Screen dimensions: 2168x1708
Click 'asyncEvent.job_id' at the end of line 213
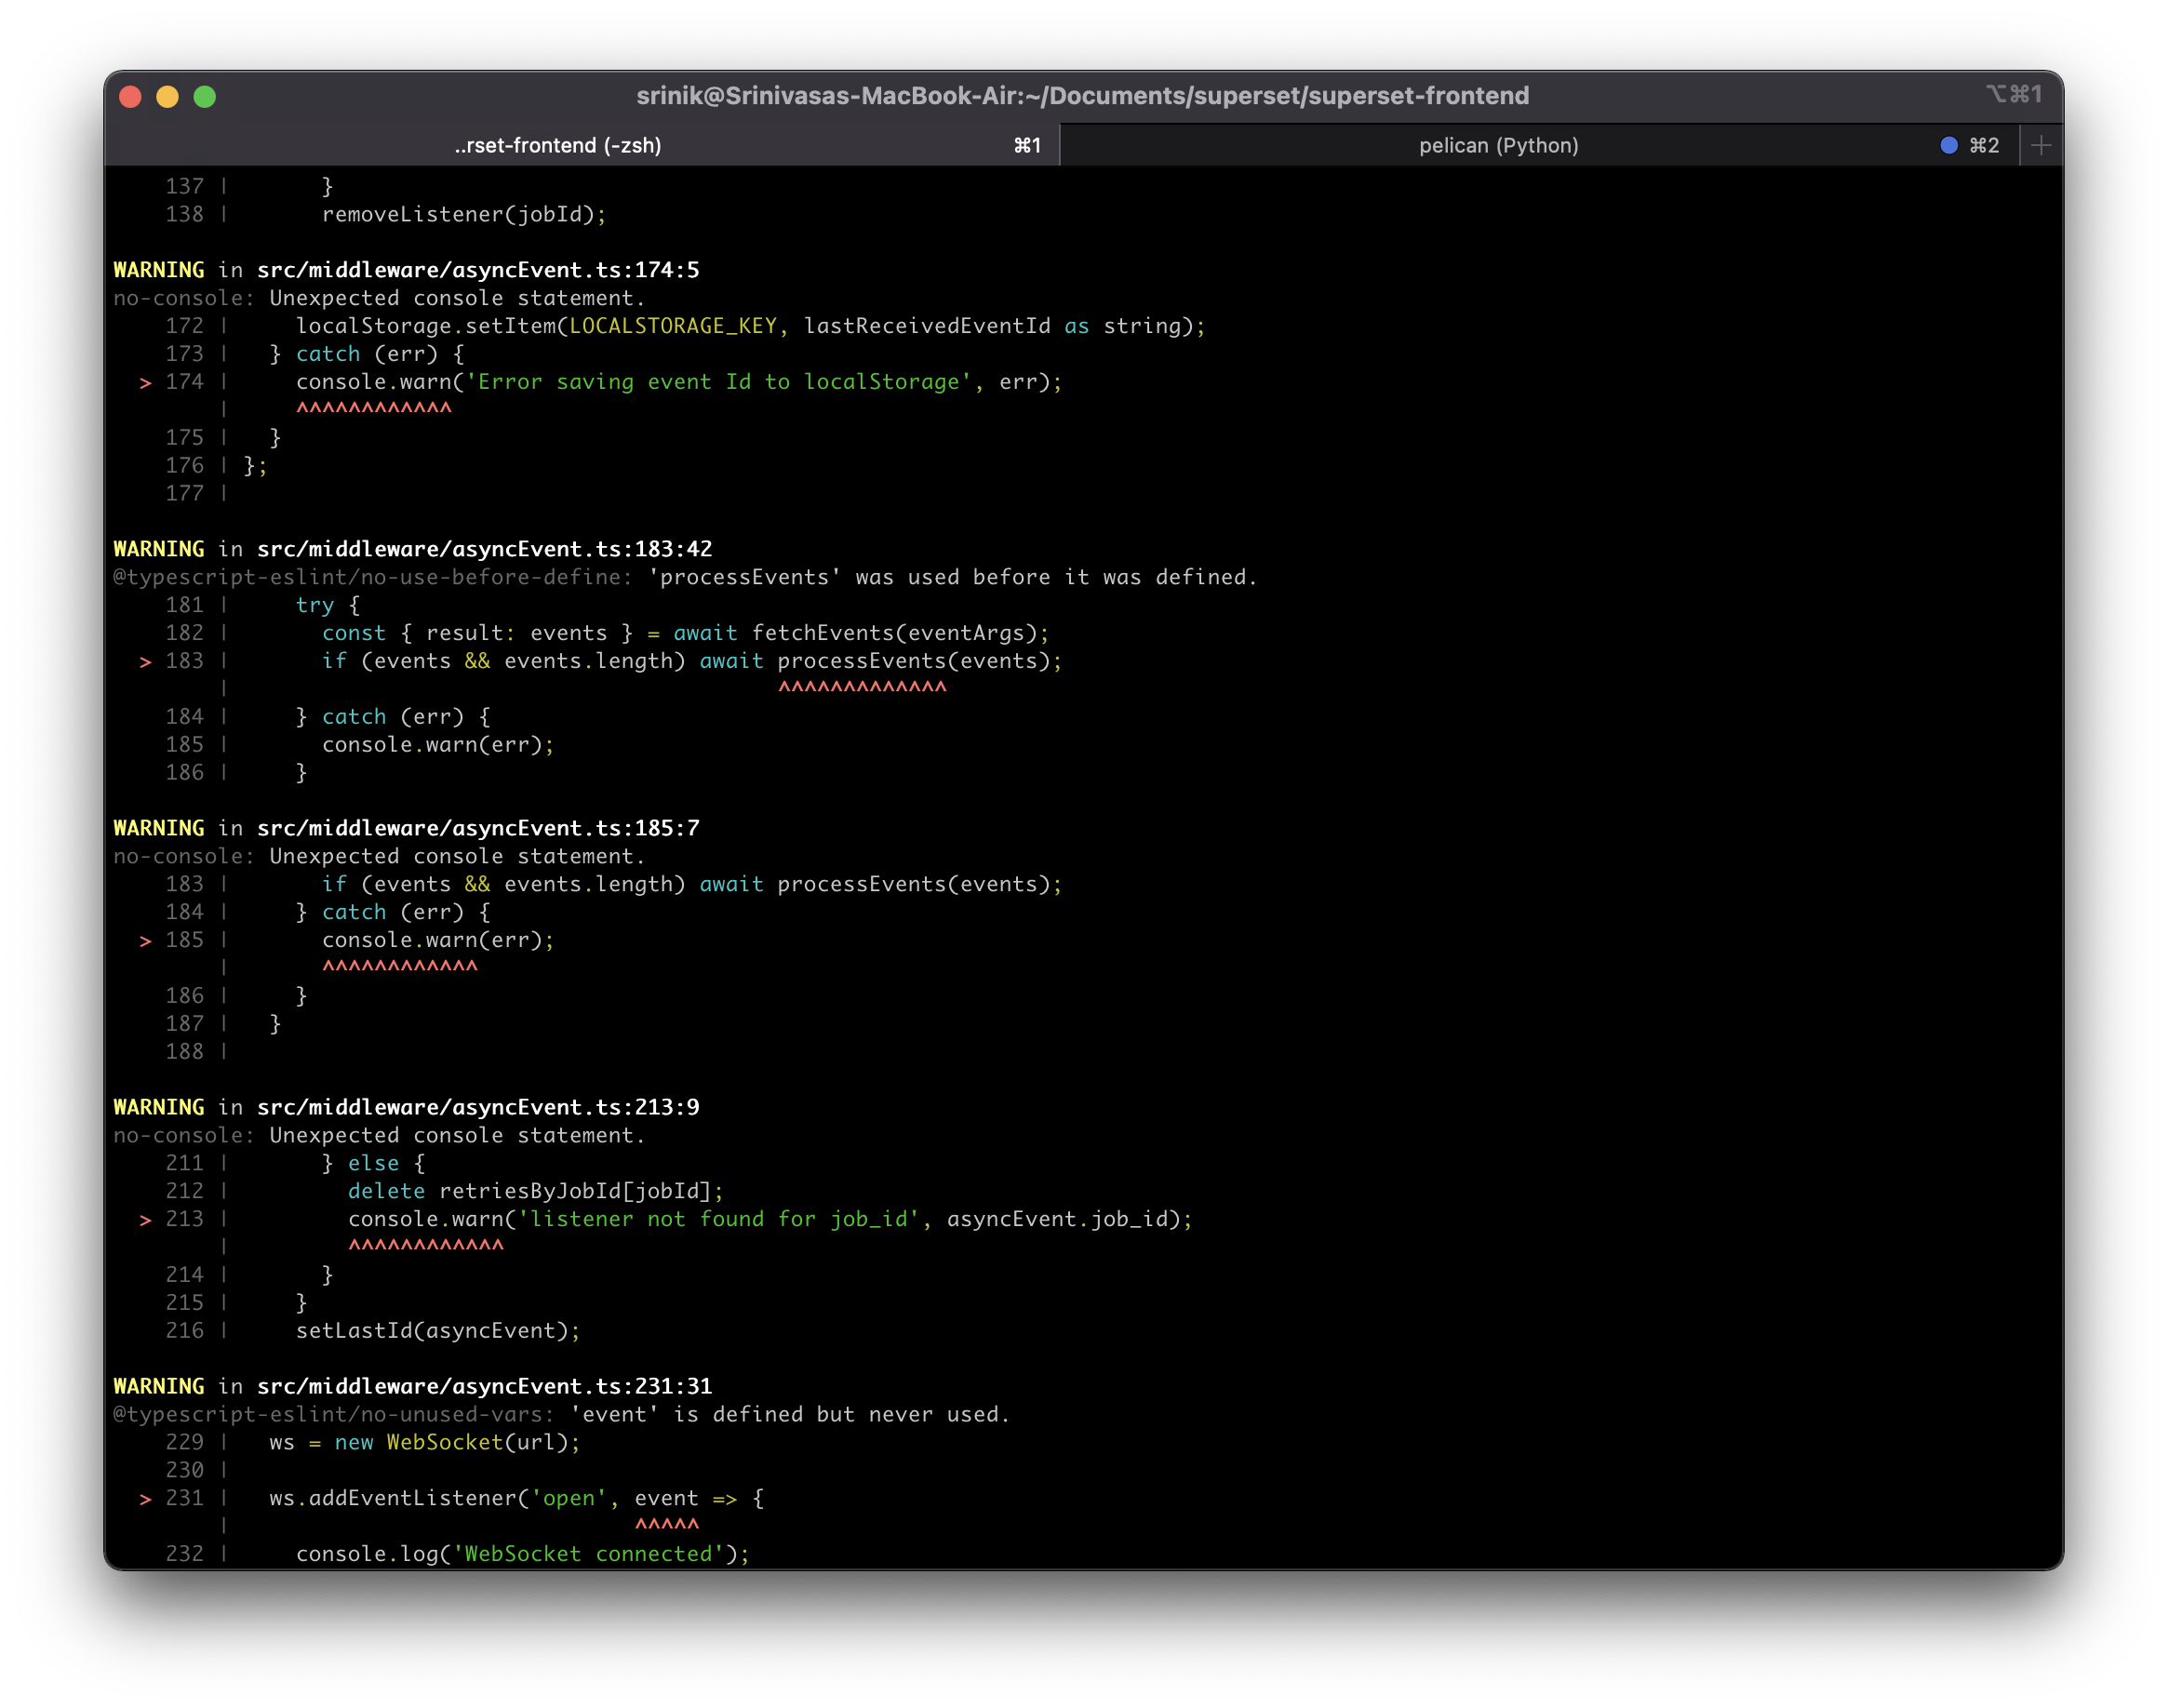[1057, 1219]
